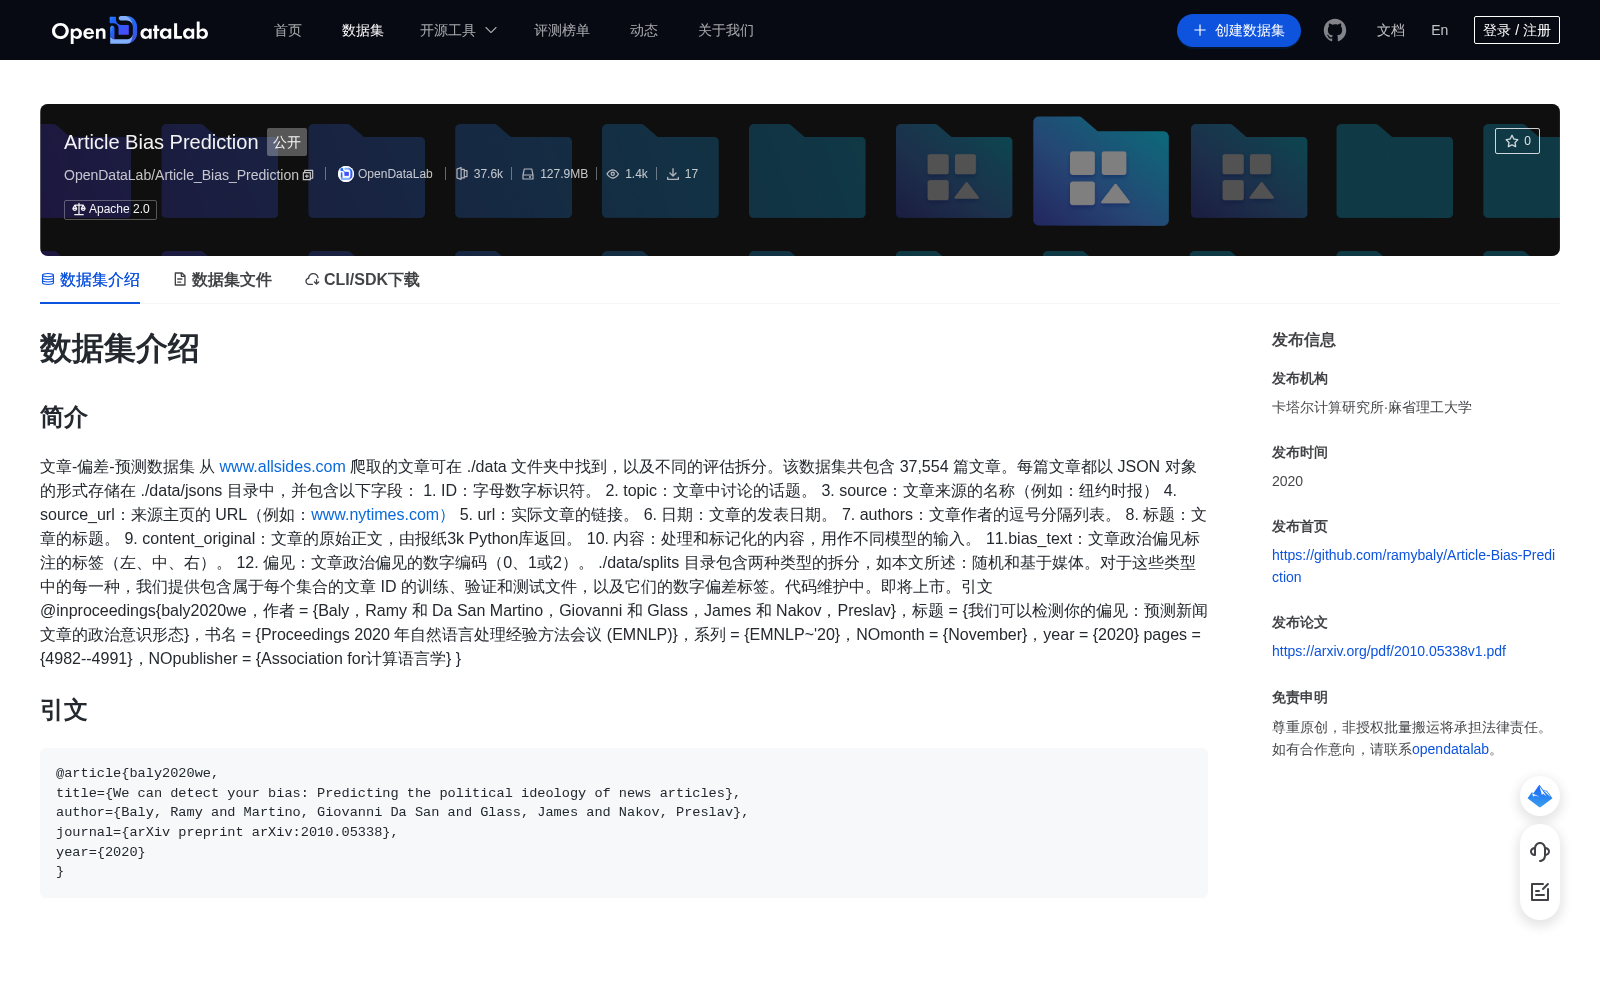
Task: Switch language to En
Action: pos(1439,30)
